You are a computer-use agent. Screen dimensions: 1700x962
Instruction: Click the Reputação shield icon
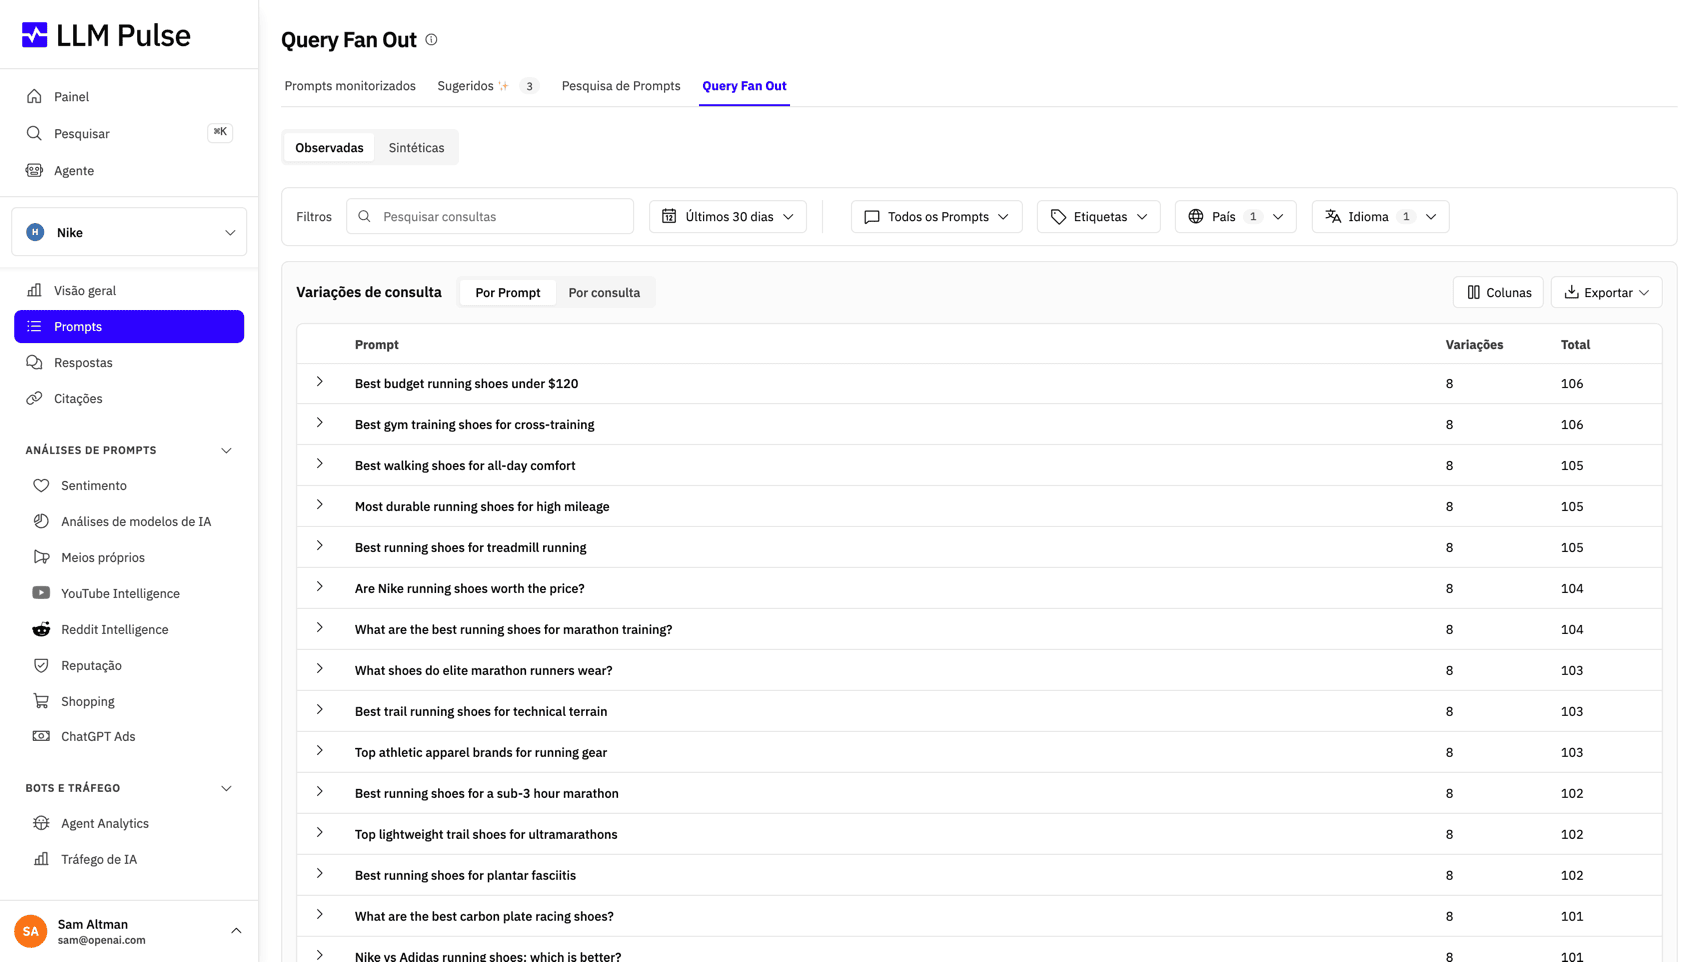click(41, 666)
